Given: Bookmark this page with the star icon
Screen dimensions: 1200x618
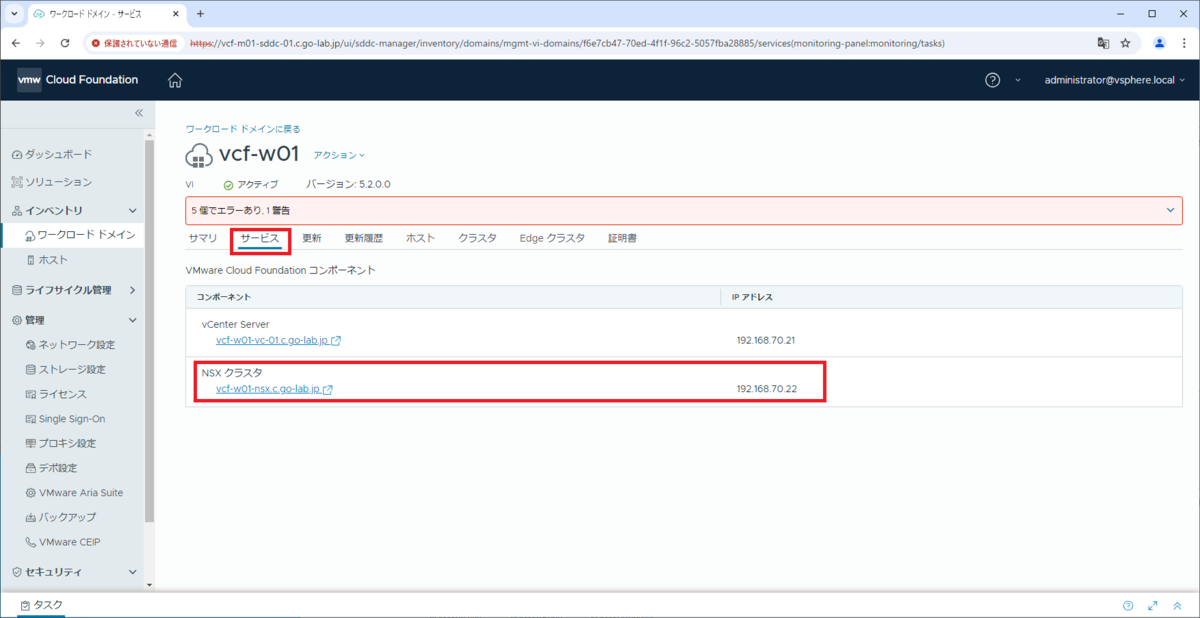Looking at the screenshot, I should tap(1125, 43).
